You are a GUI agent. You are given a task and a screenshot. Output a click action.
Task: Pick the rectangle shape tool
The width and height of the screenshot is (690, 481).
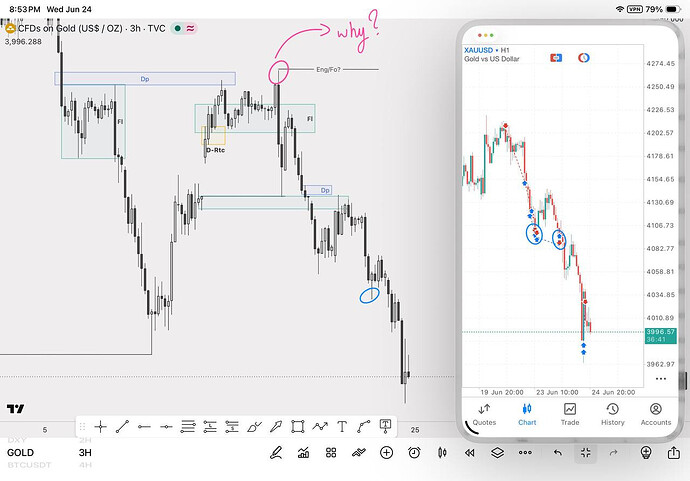point(298,426)
